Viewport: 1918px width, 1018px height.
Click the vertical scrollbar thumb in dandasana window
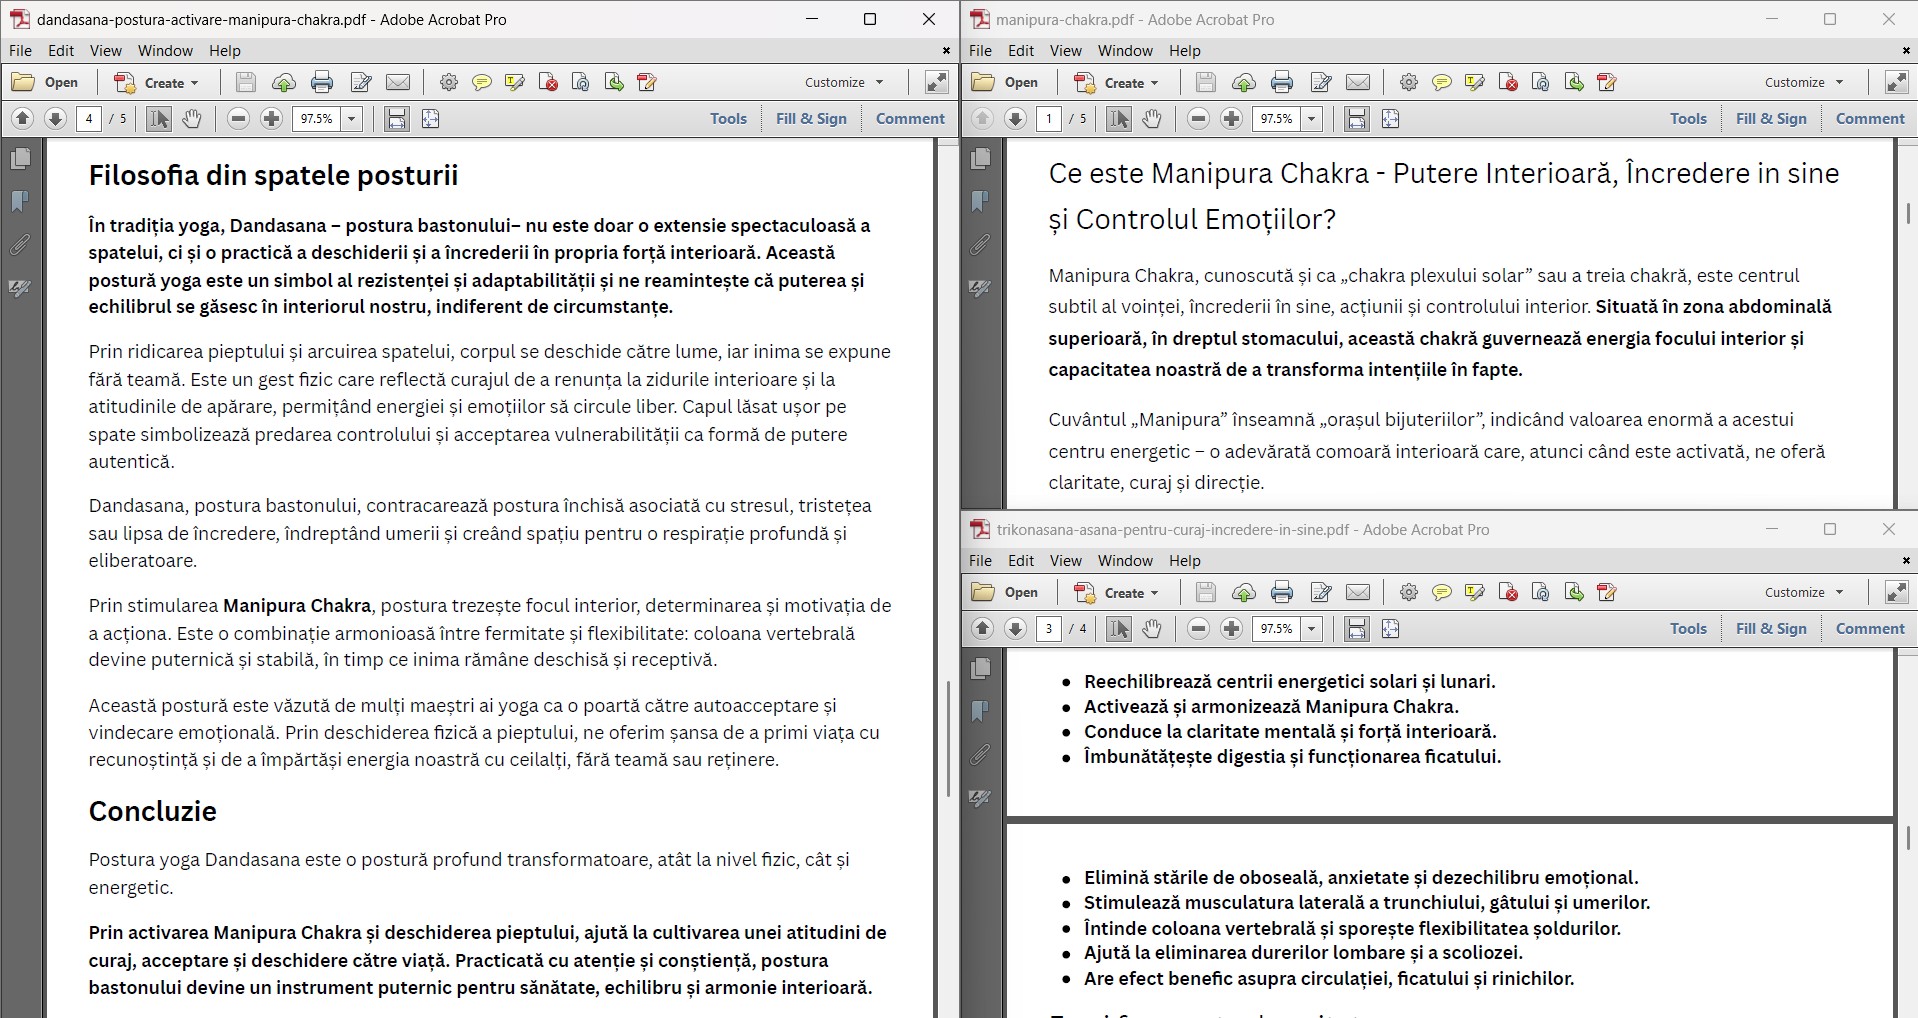pyautogui.click(x=948, y=739)
